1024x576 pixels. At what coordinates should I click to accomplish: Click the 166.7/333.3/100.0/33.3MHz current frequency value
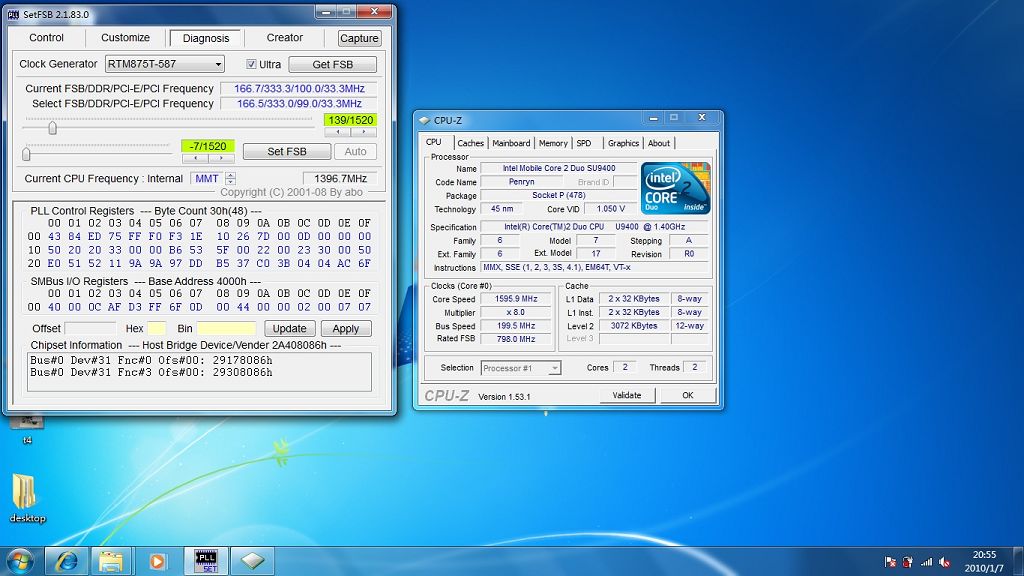[299, 88]
